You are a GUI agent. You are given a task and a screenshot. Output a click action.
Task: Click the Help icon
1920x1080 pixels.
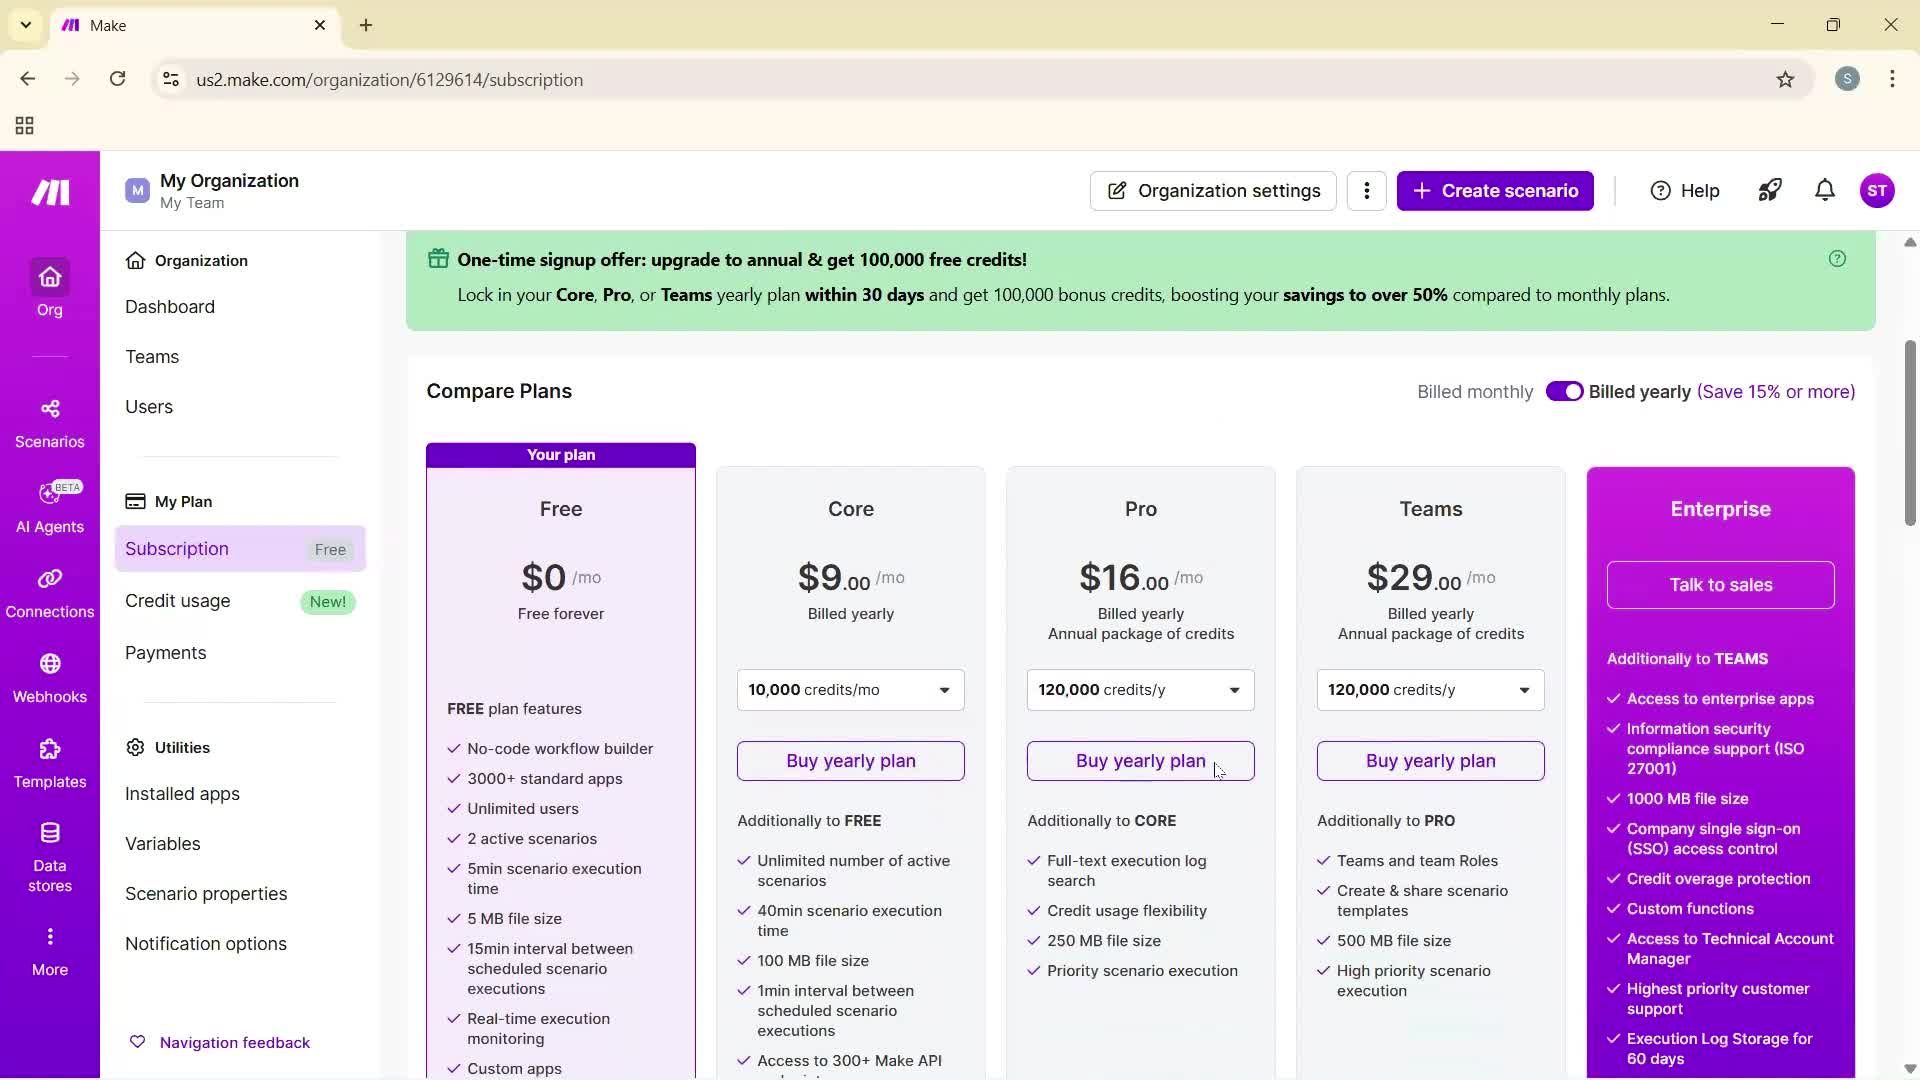click(x=1684, y=190)
